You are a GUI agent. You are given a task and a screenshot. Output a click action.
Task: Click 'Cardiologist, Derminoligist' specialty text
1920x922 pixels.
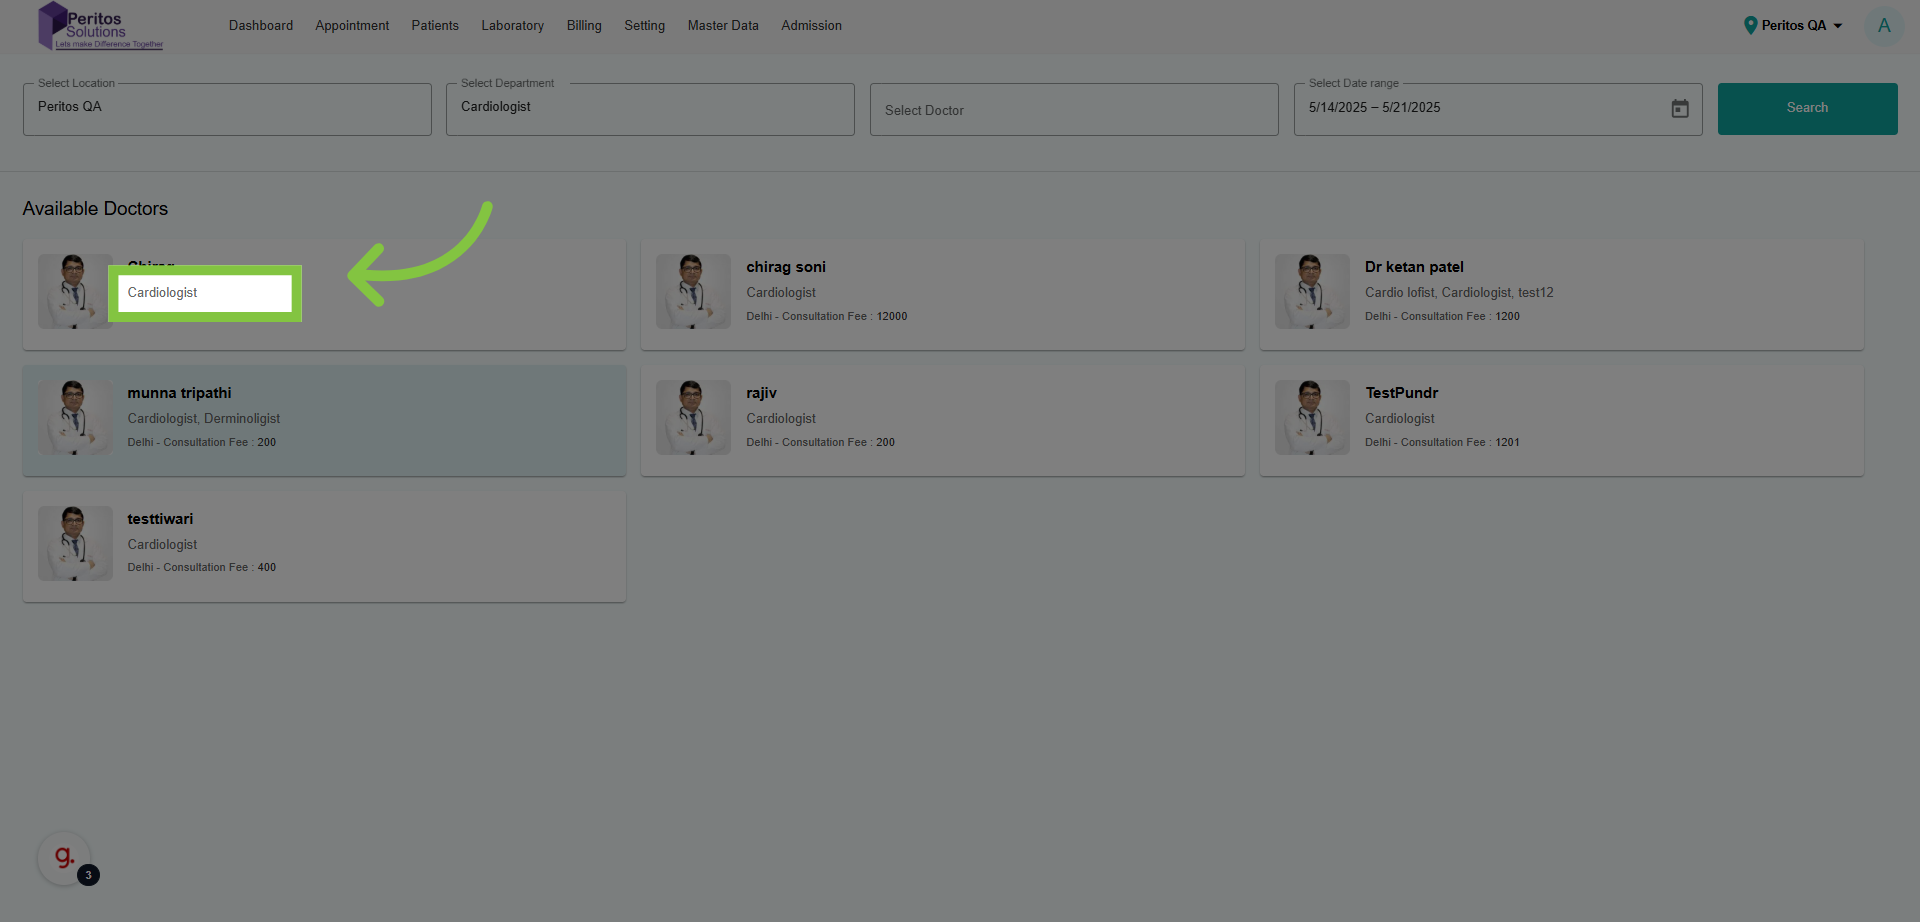pos(204,418)
